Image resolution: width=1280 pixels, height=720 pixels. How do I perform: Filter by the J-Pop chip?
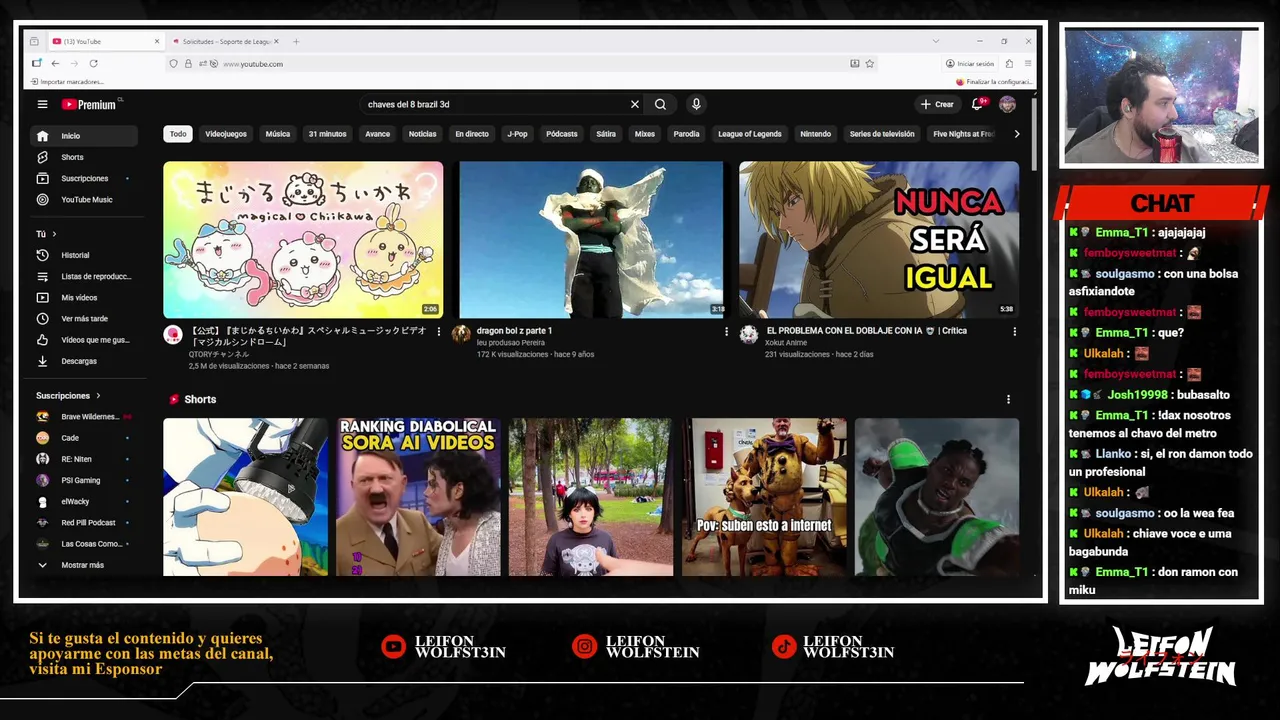click(x=517, y=134)
